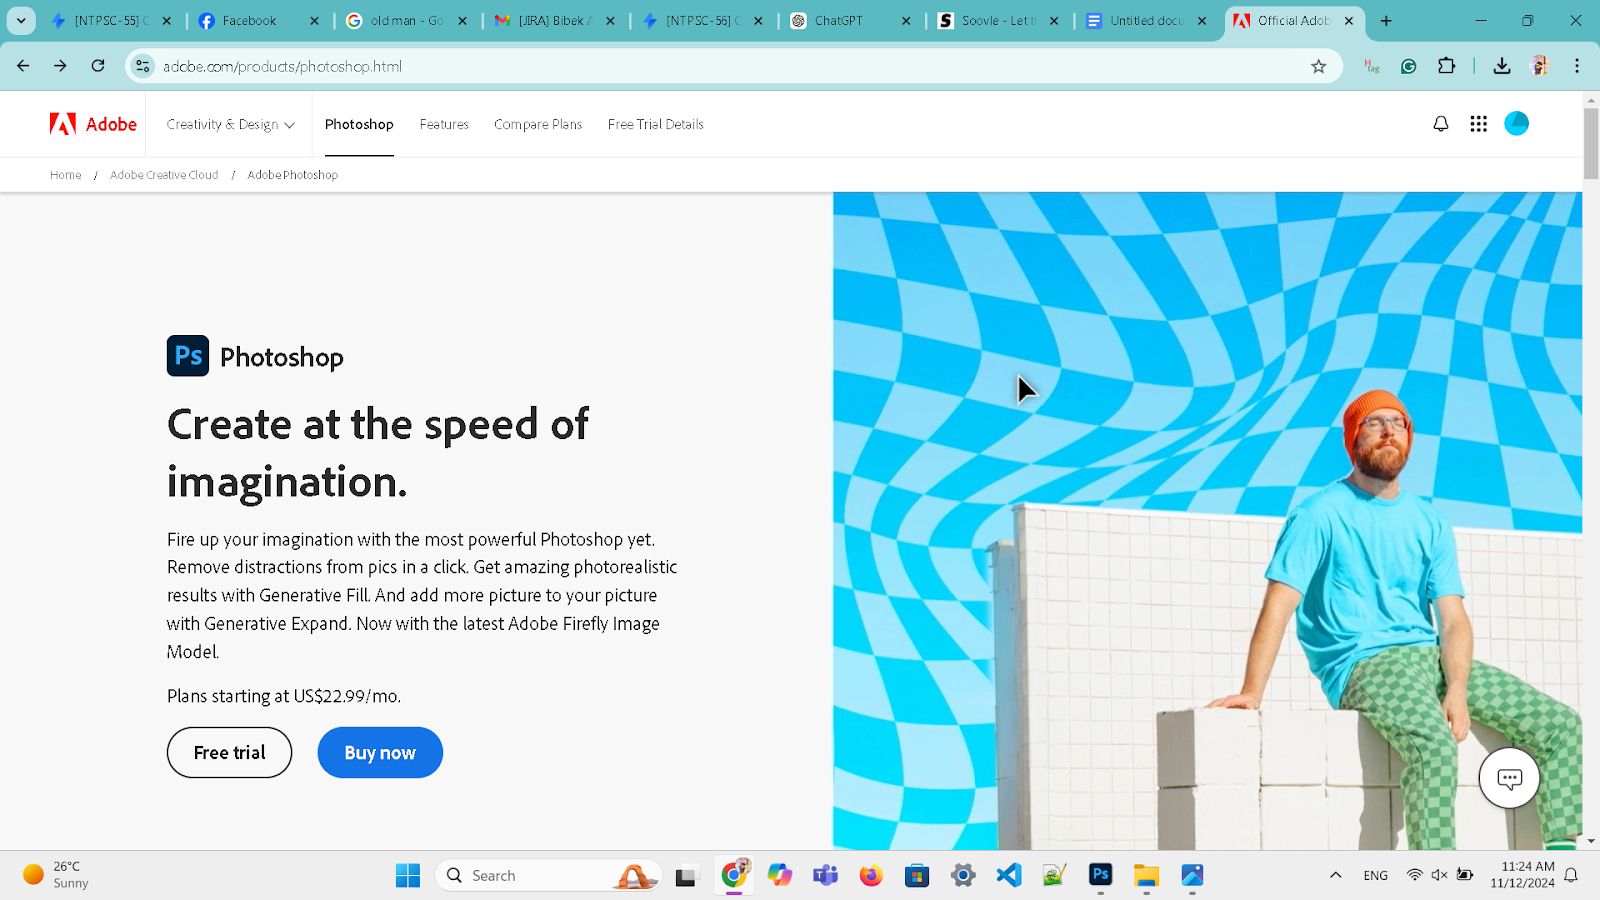Click the Windows taskbar Search box
This screenshot has width=1600, height=900.
click(x=549, y=875)
